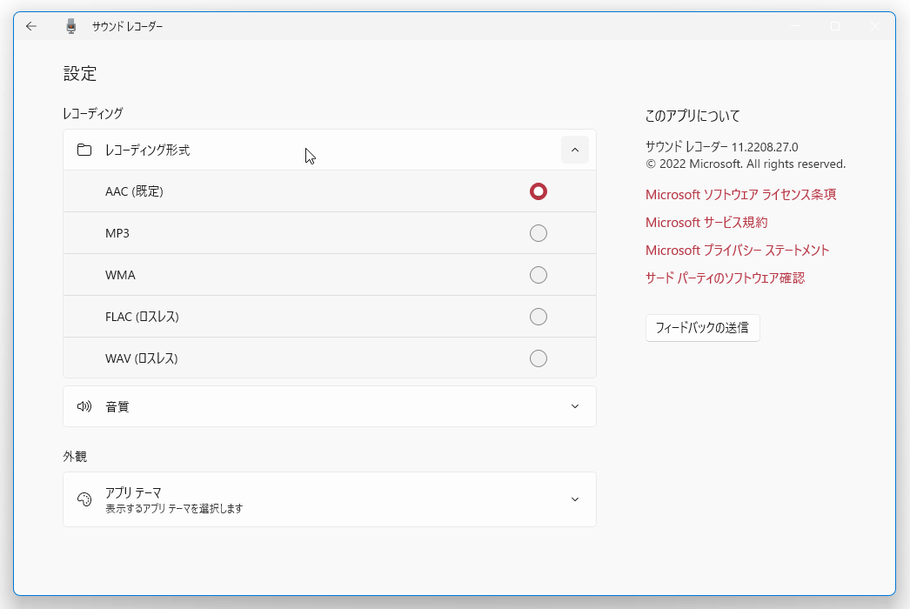Select the MP3 format radio button
The height and width of the screenshot is (609, 910).
pyautogui.click(x=538, y=233)
